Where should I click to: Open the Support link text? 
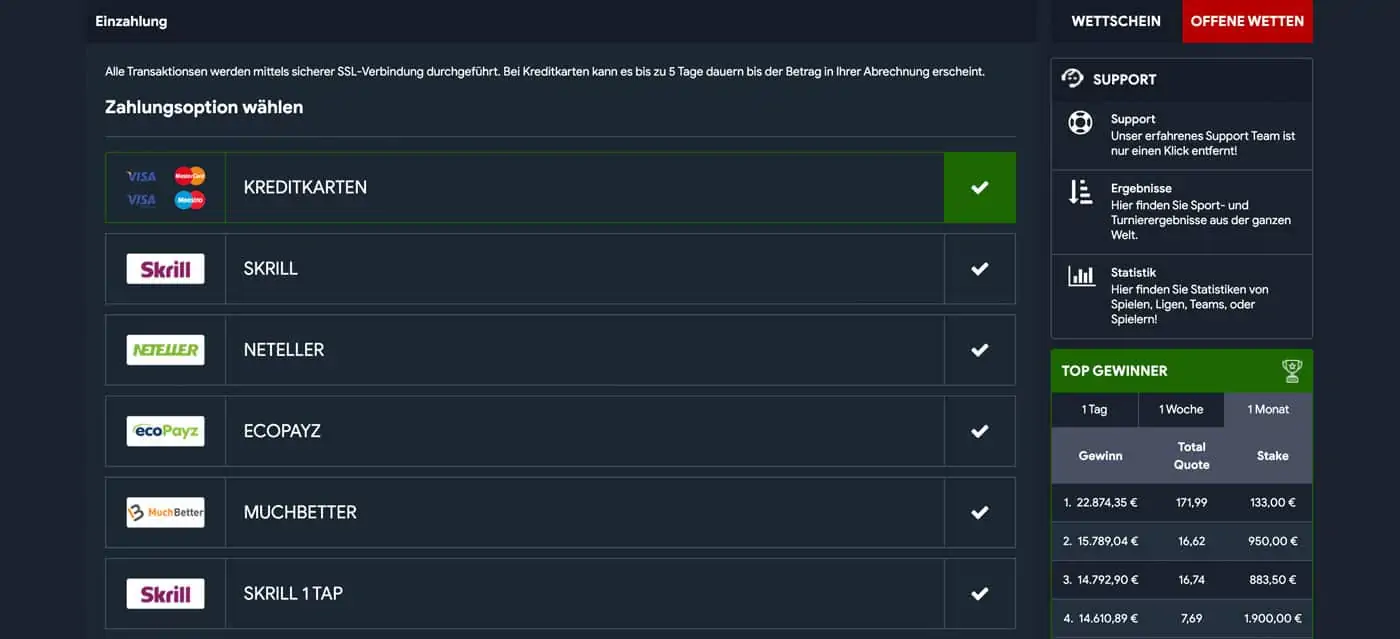click(1132, 119)
